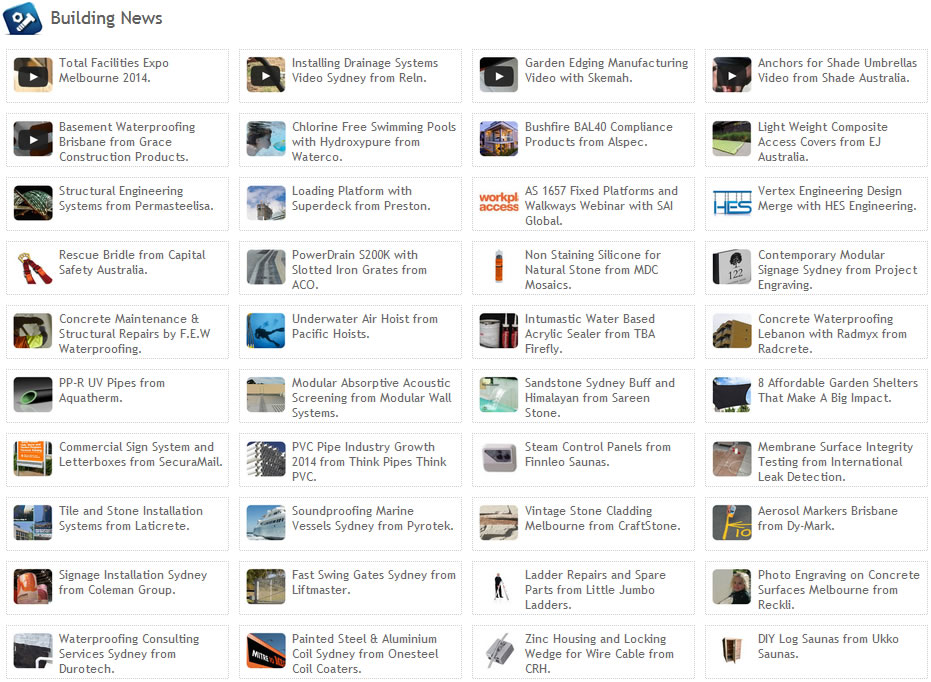The width and height of the screenshot is (931, 682).
Task: Click the Building News heading text
Action: 106,18
